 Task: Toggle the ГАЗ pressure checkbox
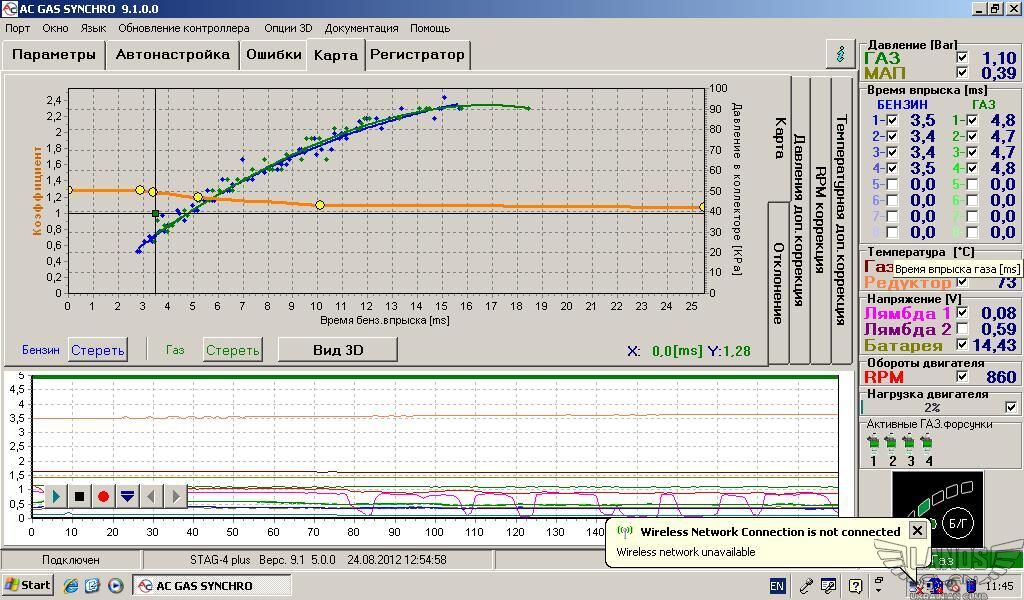click(962, 58)
